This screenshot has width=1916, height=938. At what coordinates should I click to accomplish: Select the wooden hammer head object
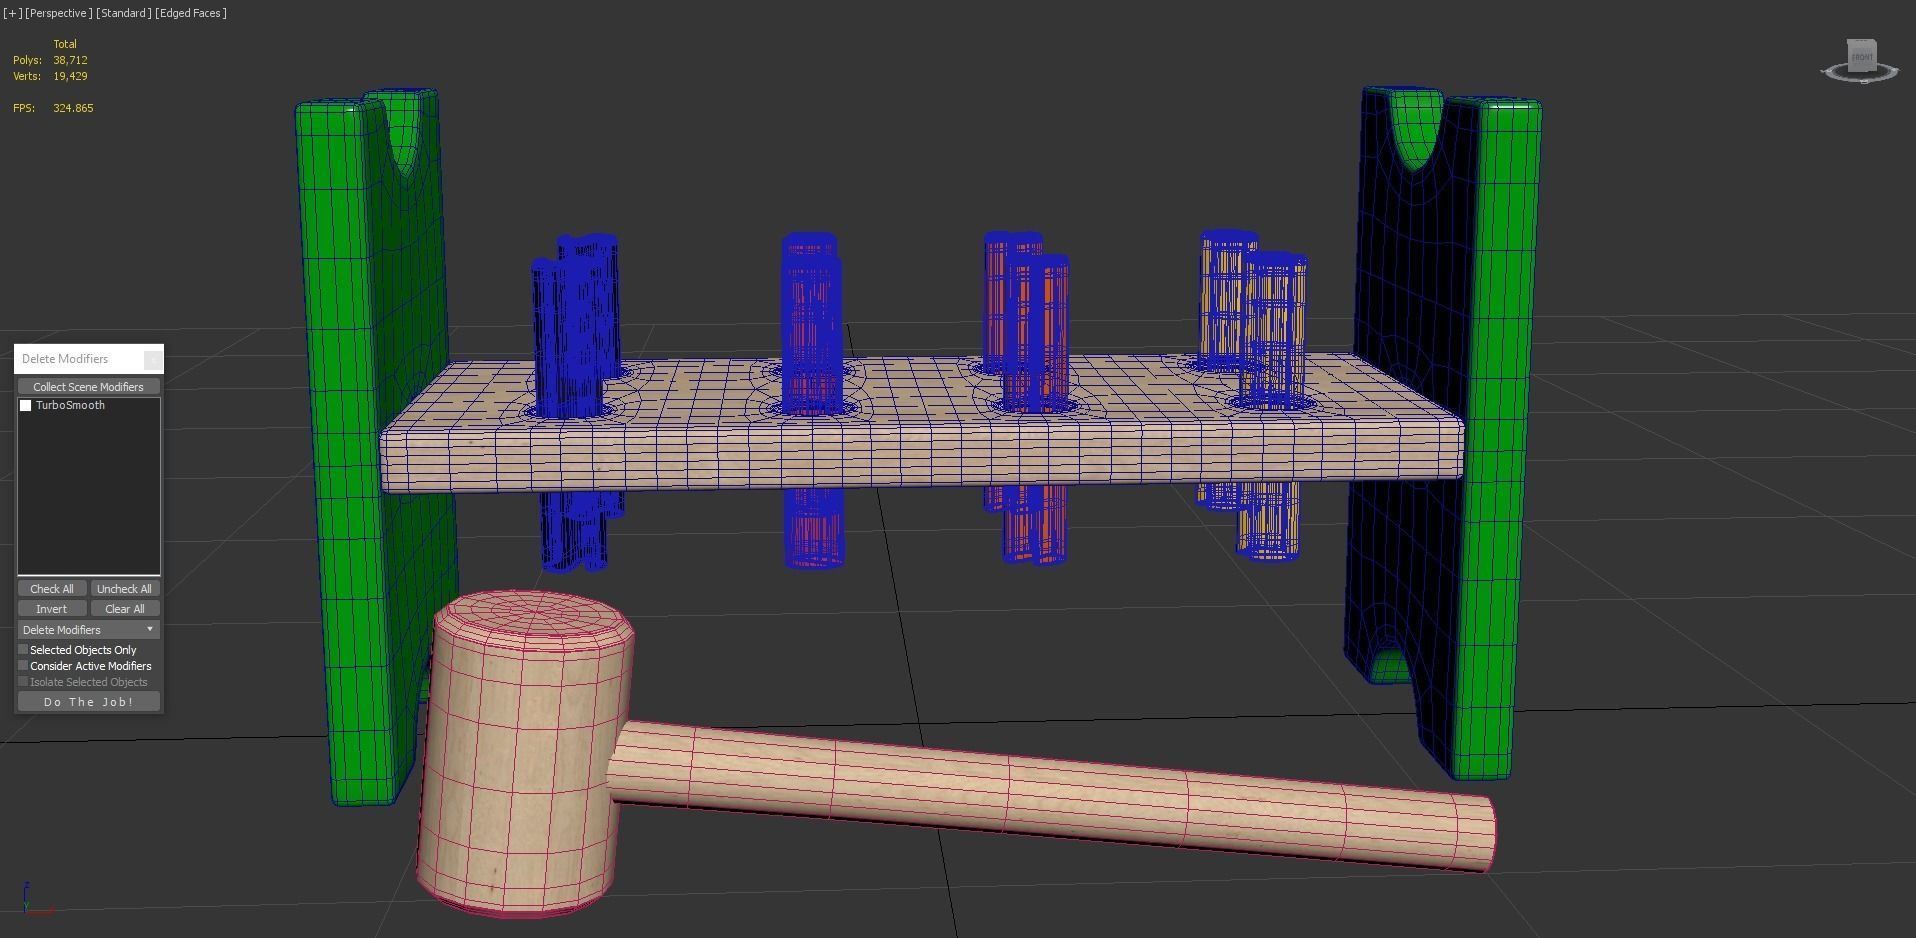click(525, 755)
